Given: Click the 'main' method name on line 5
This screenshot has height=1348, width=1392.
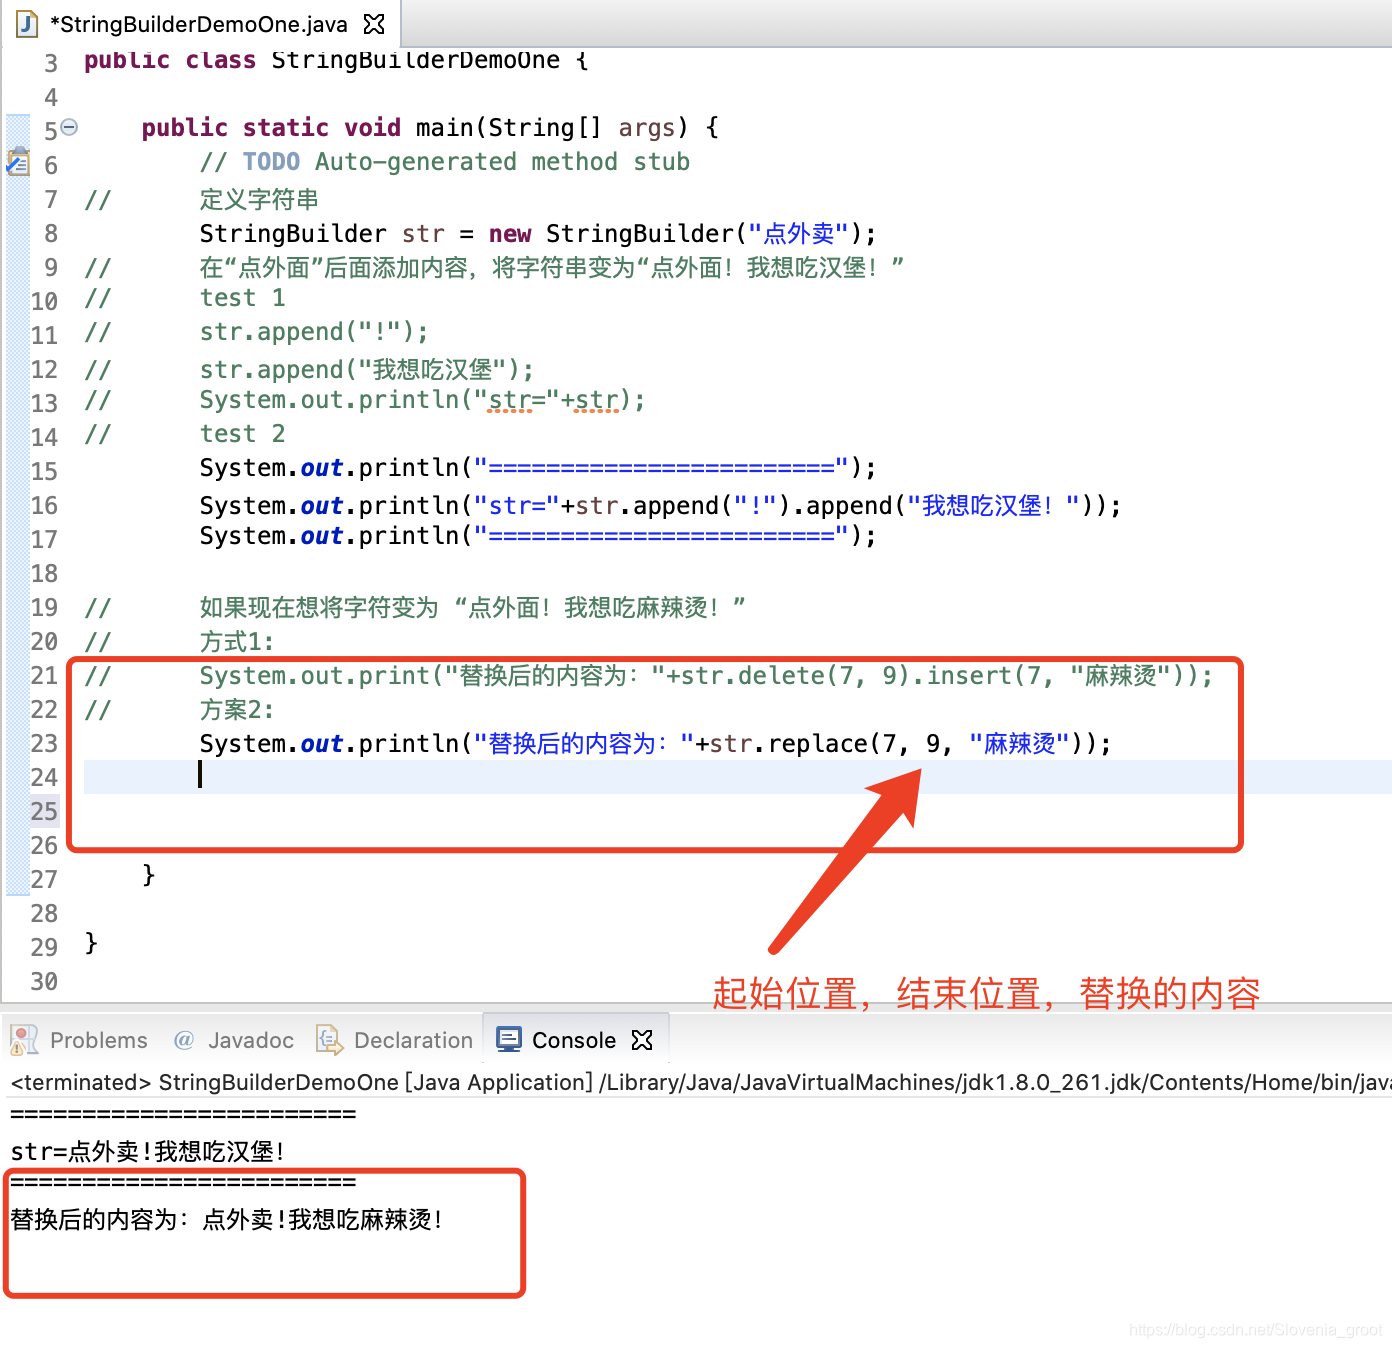Looking at the screenshot, I should tap(444, 127).
